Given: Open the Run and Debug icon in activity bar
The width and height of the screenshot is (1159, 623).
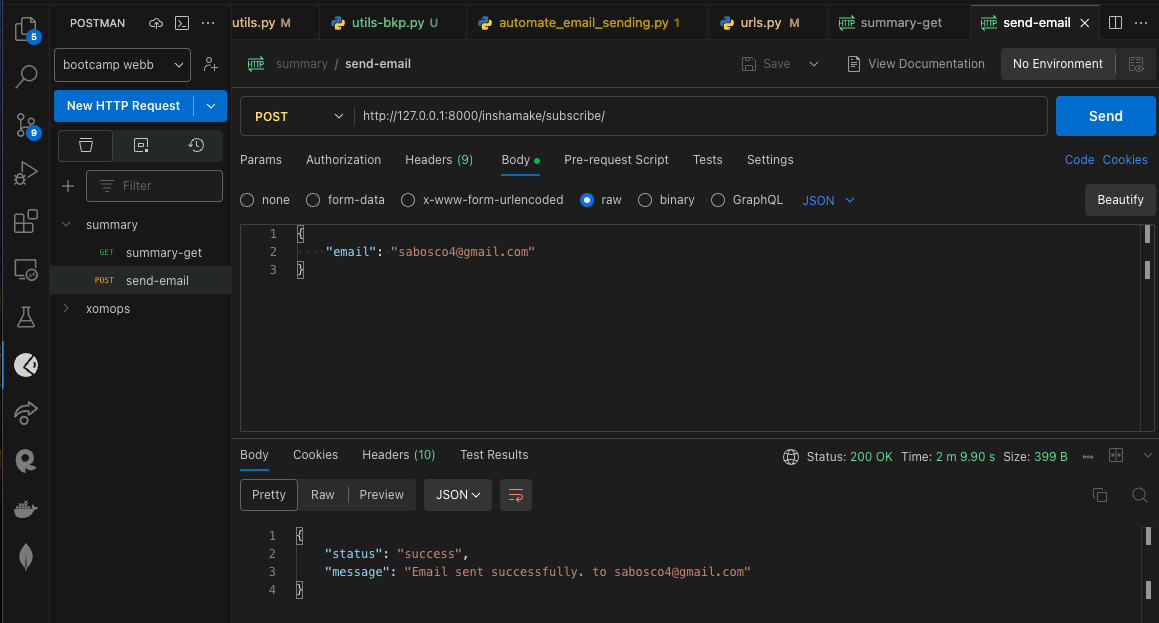Looking at the screenshot, I should (x=26, y=173).
